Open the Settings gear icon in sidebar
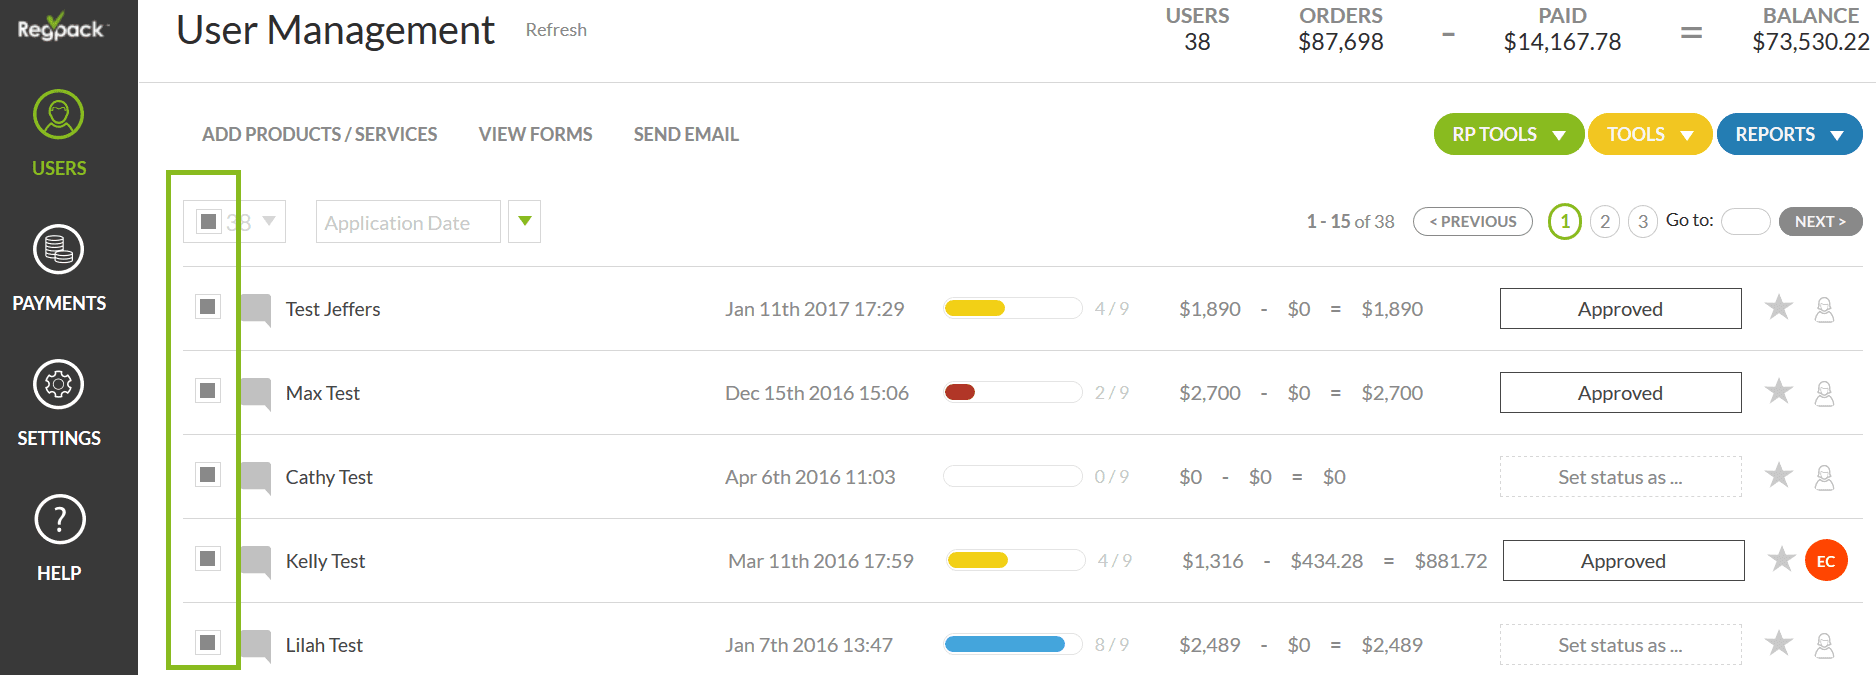The width and height of the screenshot is (1876, 675). 58,385
